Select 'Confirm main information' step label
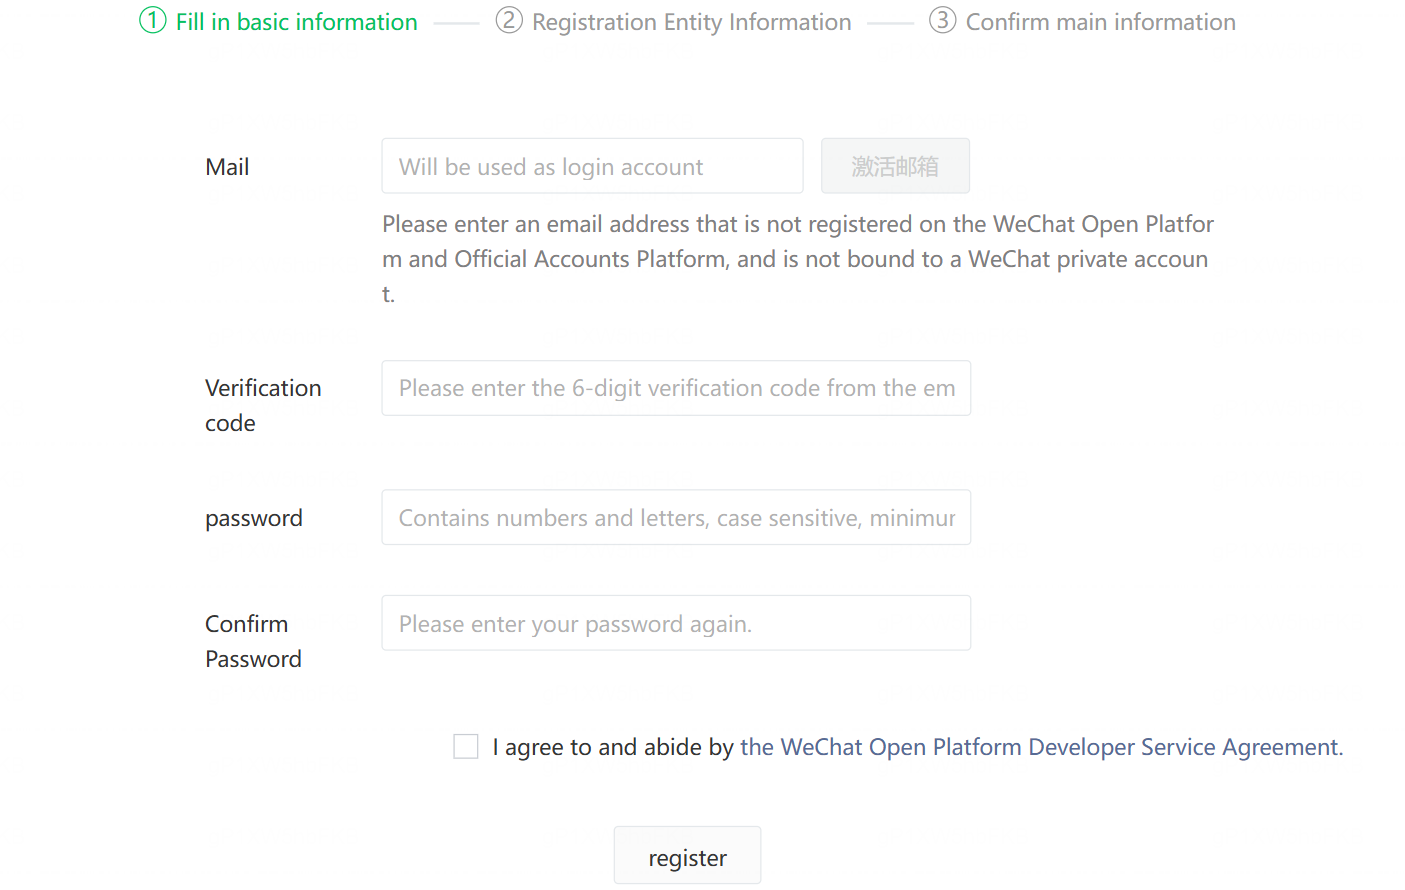This screenshot has height=890, width=1405. pos(1100,22)
